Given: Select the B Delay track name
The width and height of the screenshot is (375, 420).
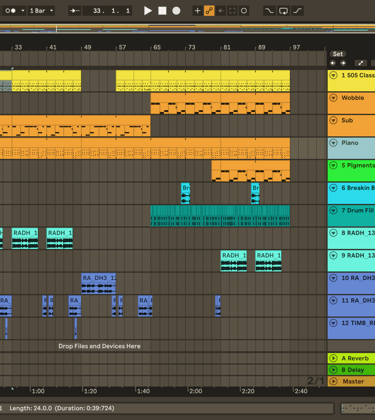Looking at the screenshot, I should click(353, 370).
